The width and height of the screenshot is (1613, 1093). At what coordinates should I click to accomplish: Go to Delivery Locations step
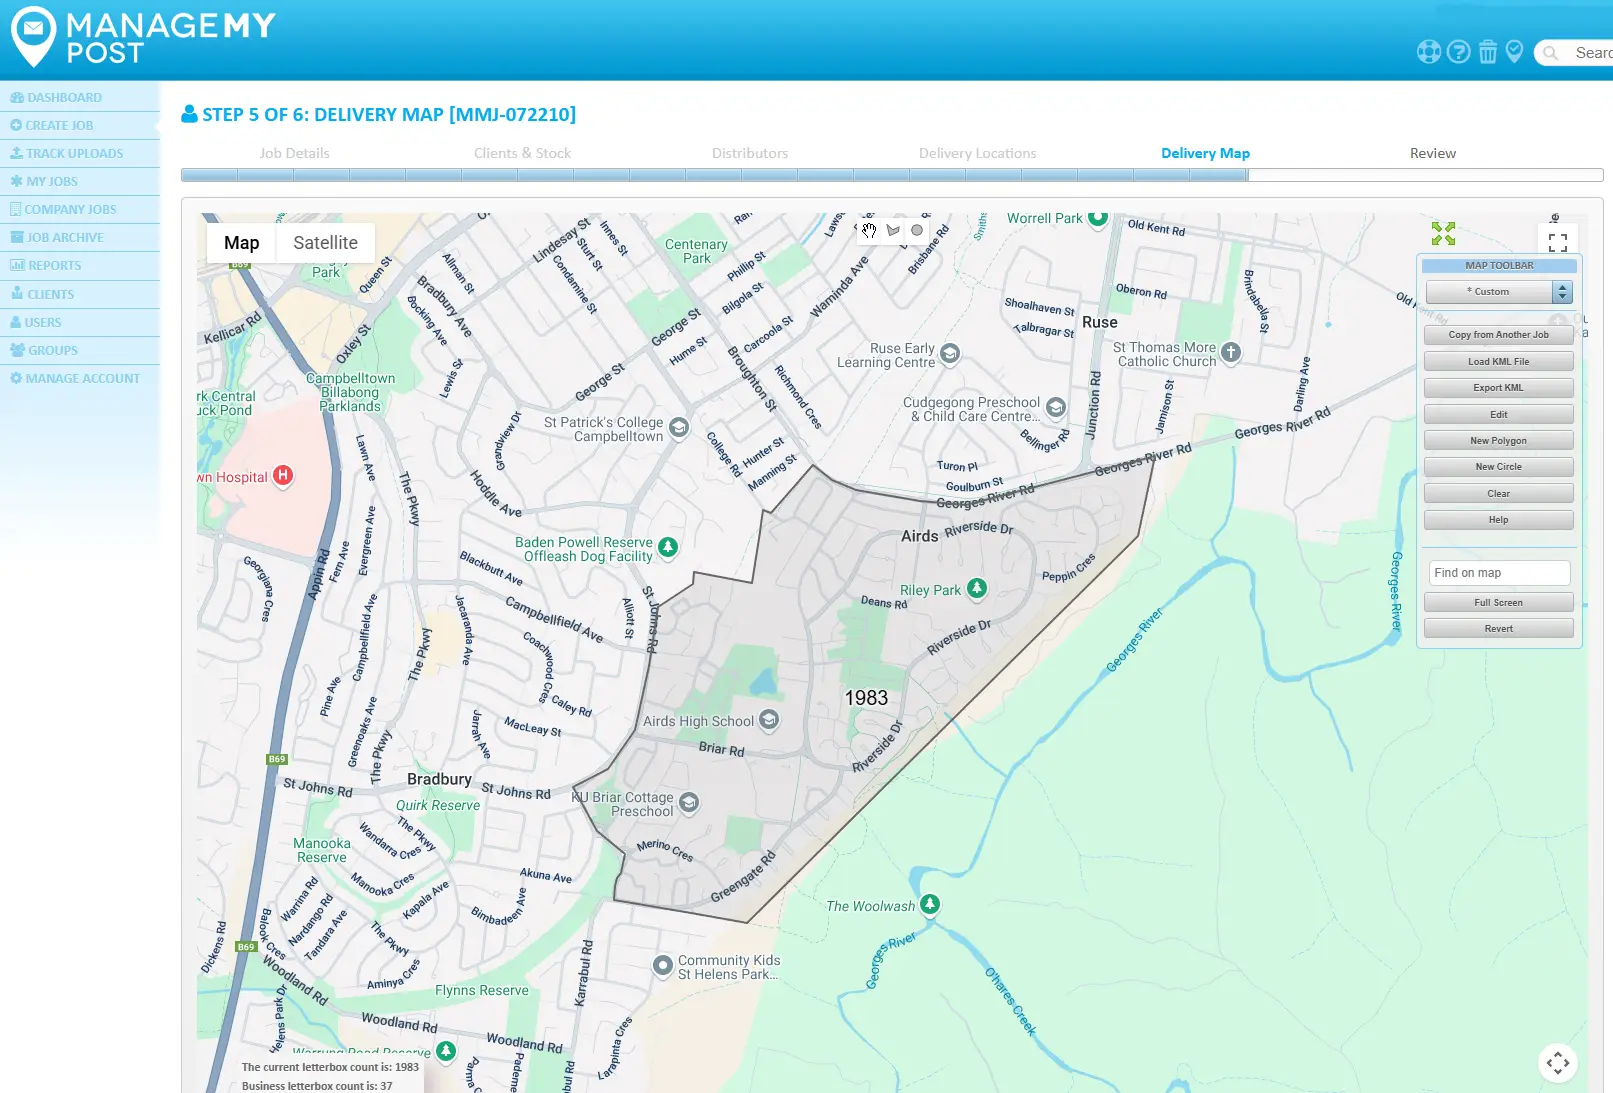977,153
